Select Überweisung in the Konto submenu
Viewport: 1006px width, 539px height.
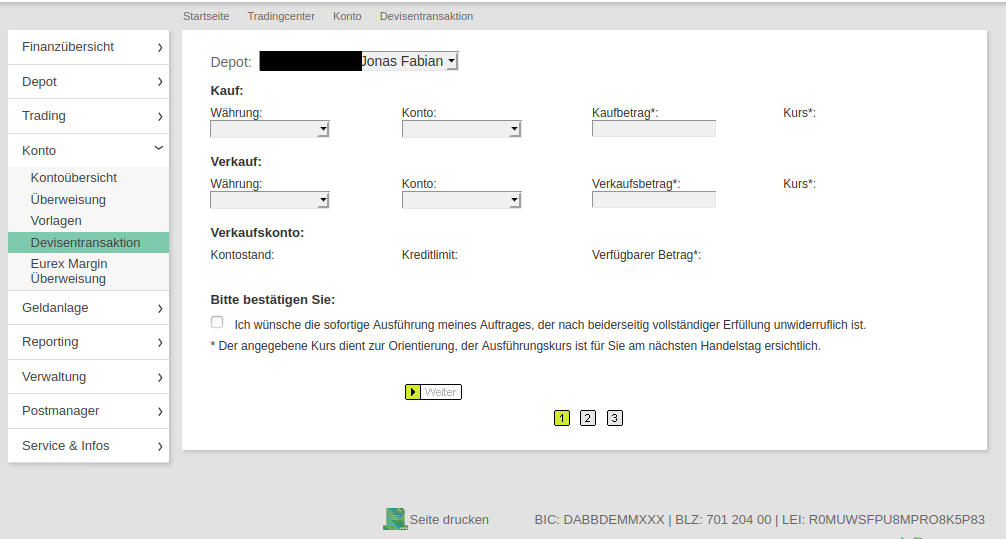(68, 199)
